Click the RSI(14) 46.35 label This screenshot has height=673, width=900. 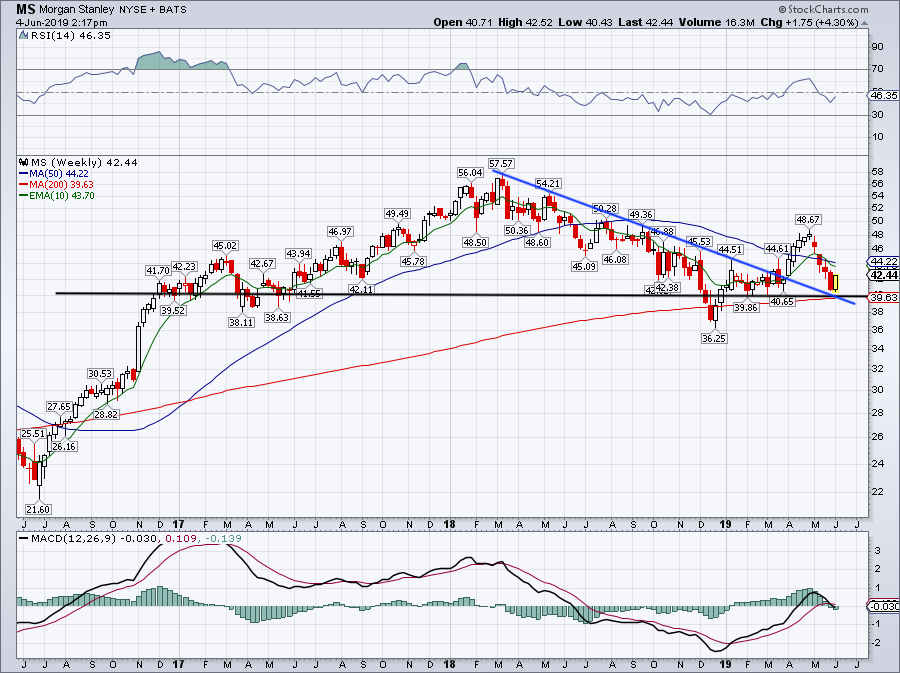click(x=71, y=36)
